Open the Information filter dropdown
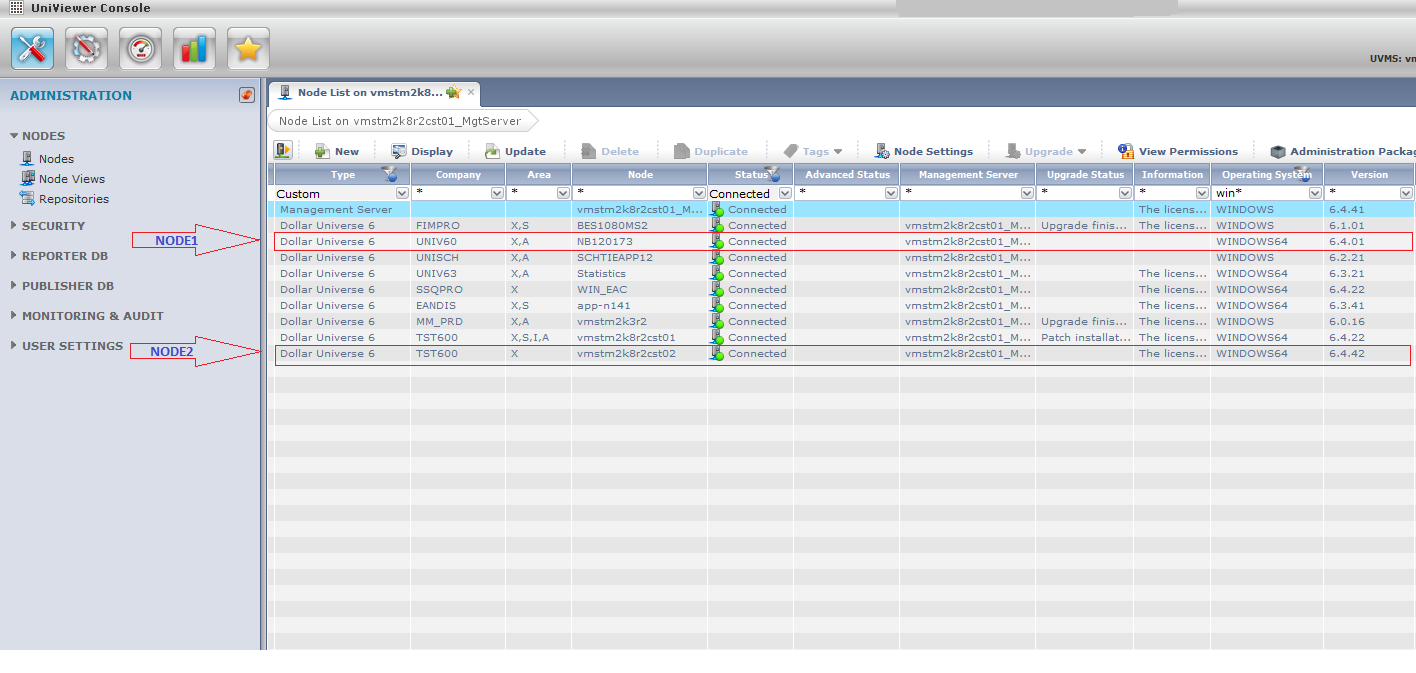1416x673 pixels. (x=1203, y=193)
